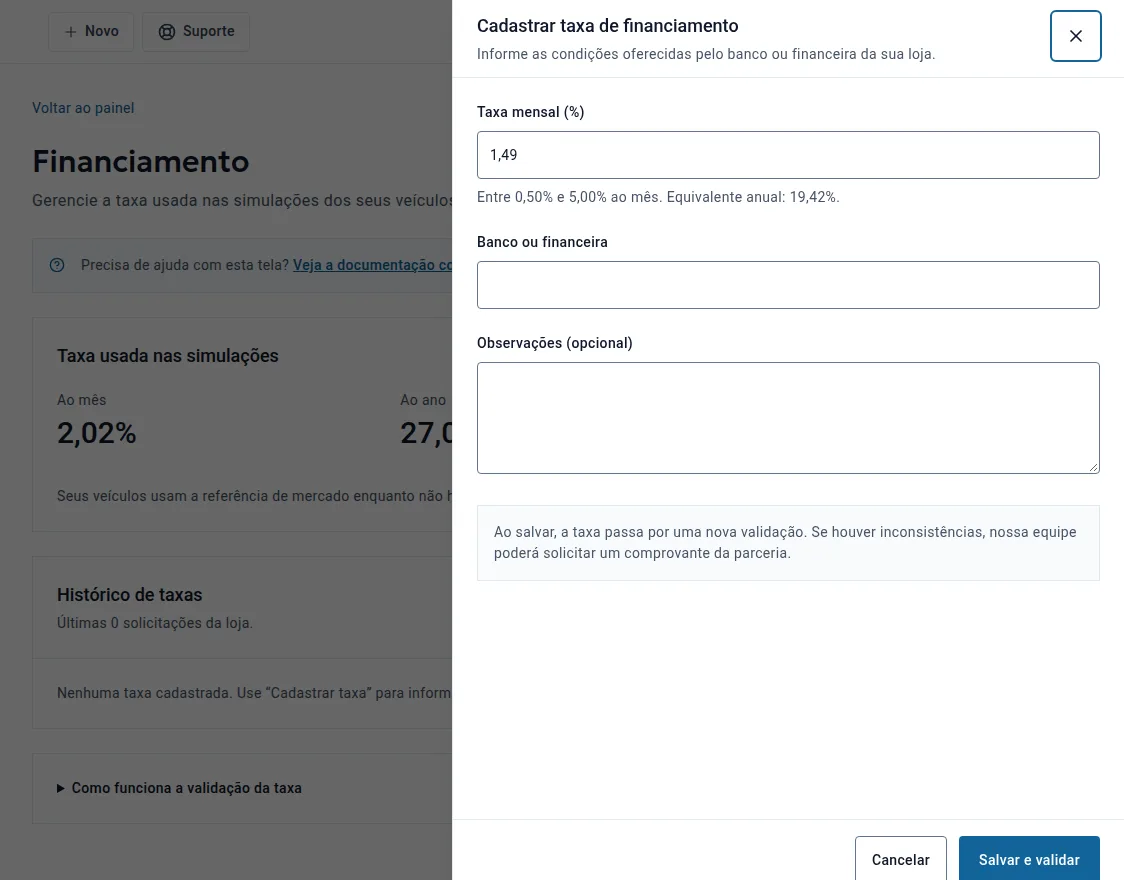Click inside the Observações text area
1124x880 pixels.
click(x=788, y=418)
